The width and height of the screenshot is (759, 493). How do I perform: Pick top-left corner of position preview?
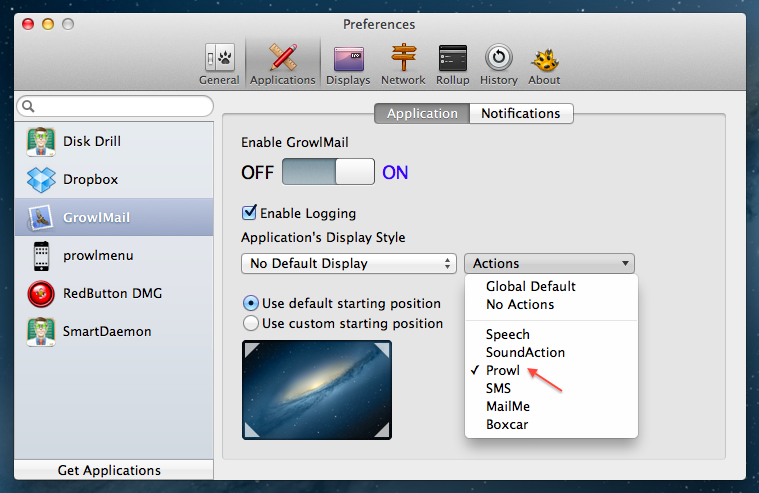click(x=251, y=350)
